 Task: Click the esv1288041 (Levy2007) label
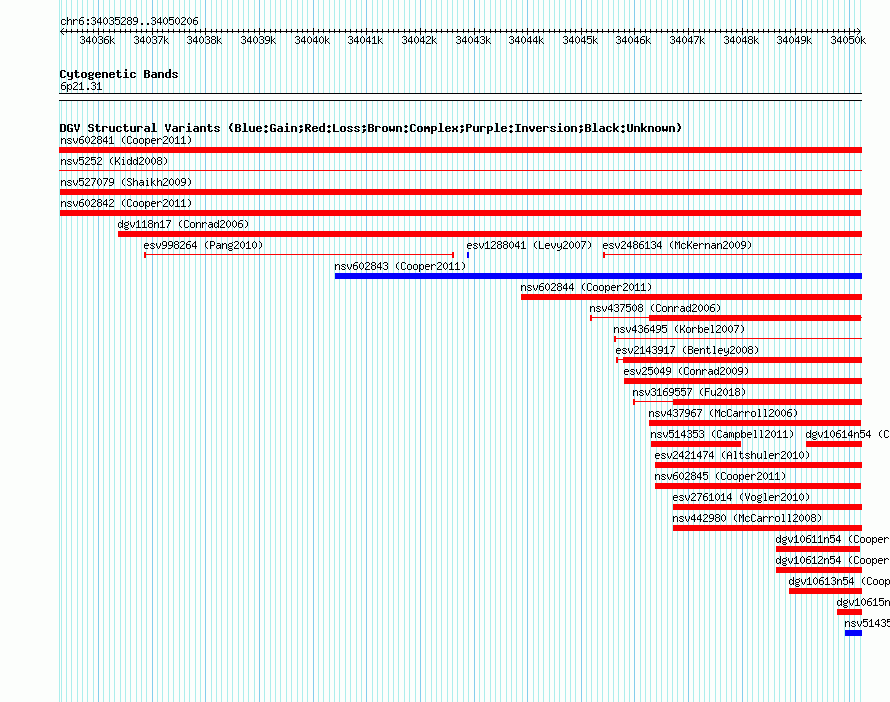(529, 245)
